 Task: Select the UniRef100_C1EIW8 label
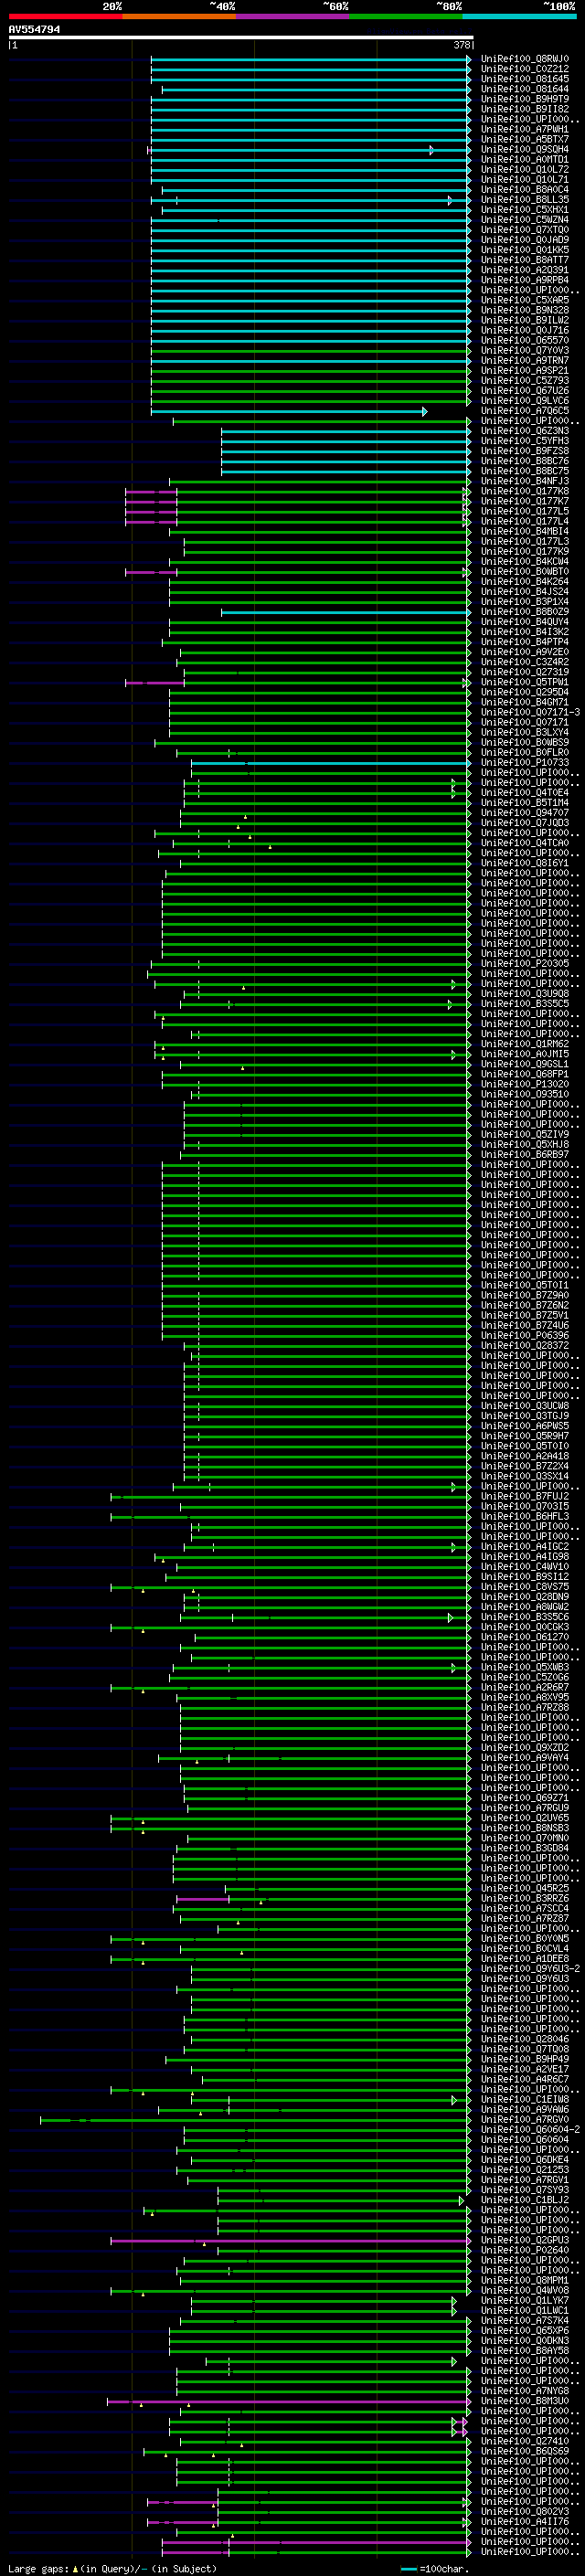pyautogui.click(x=524, y=2099)
